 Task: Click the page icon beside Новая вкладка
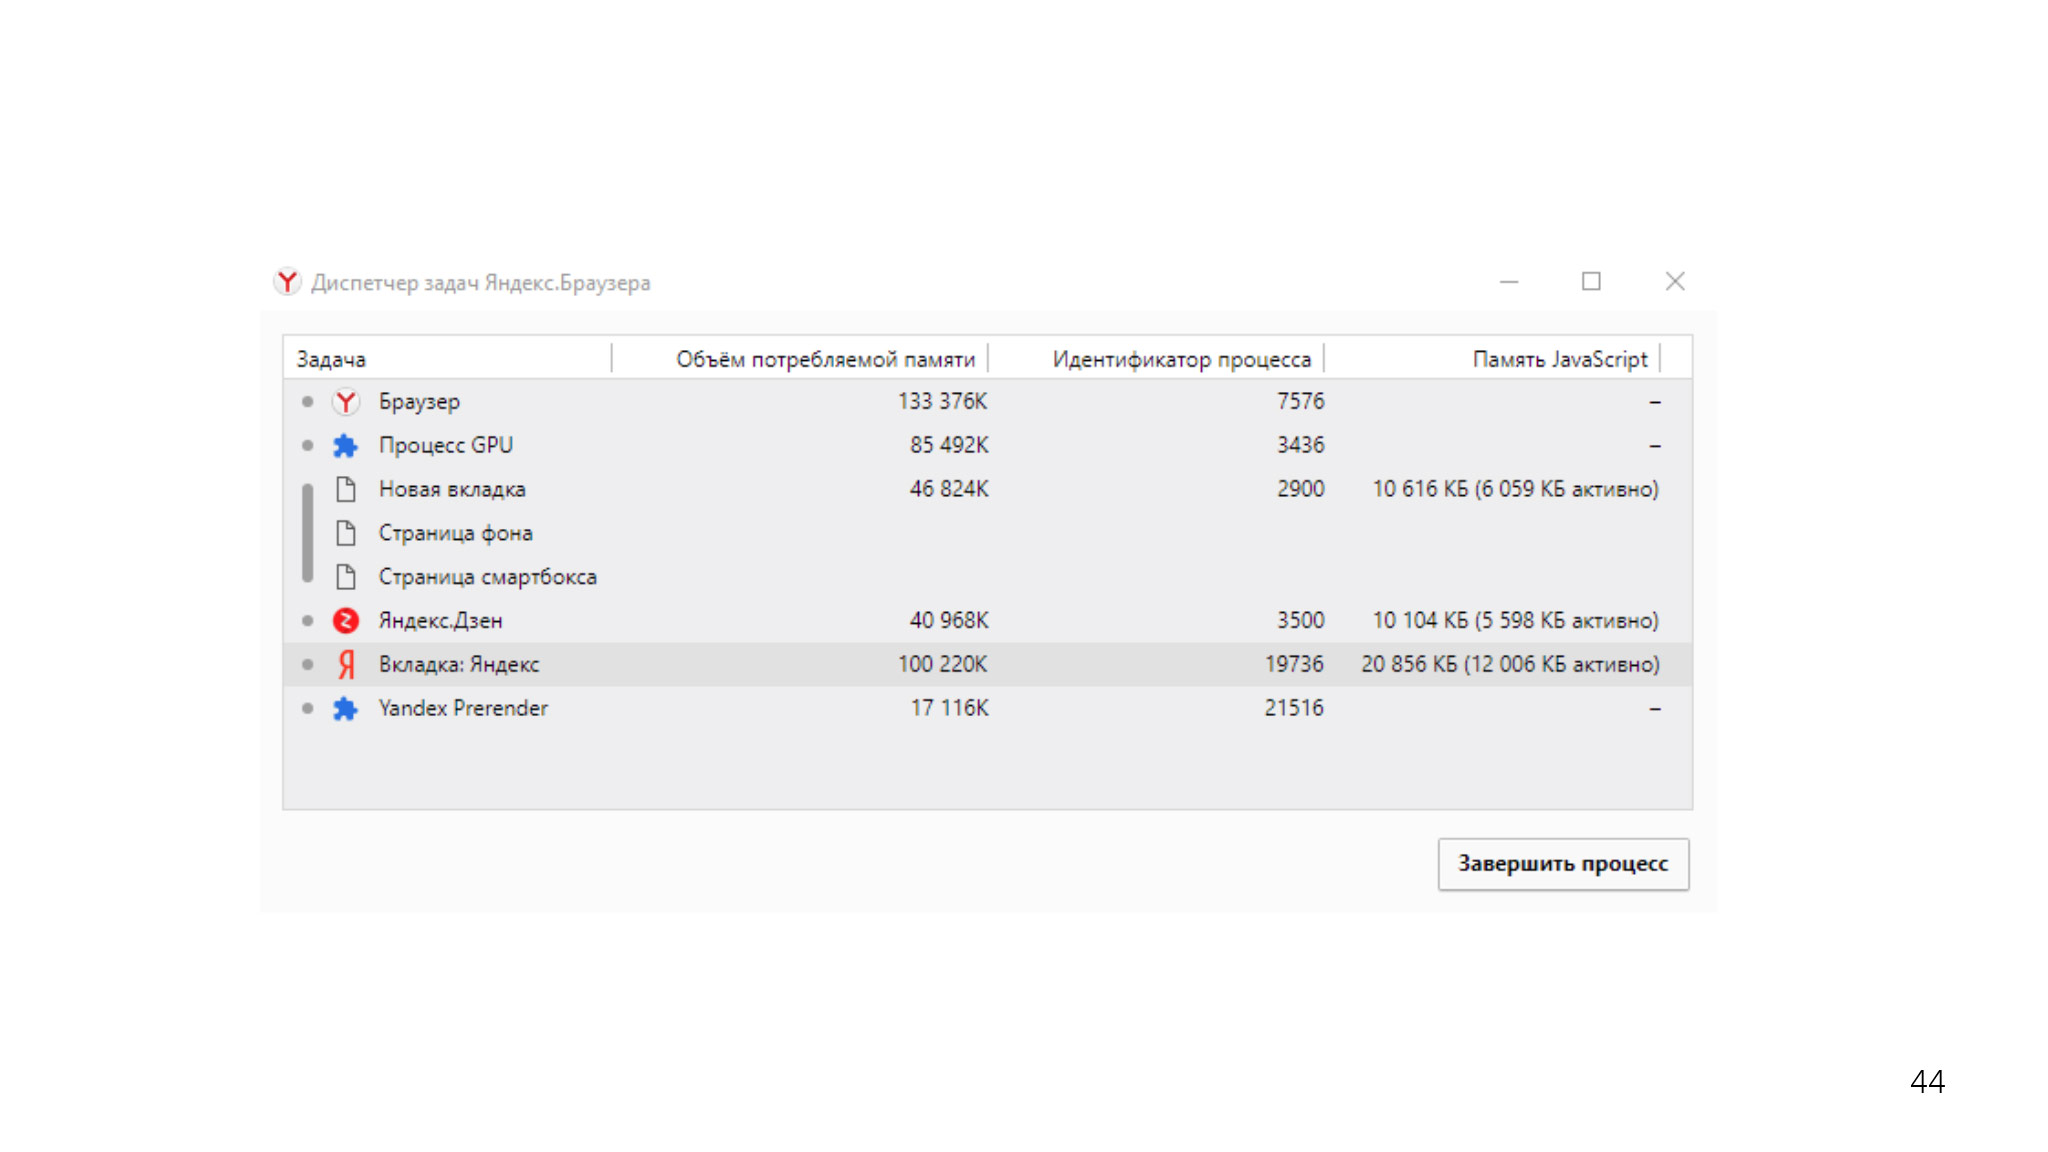tap(346, 489)
